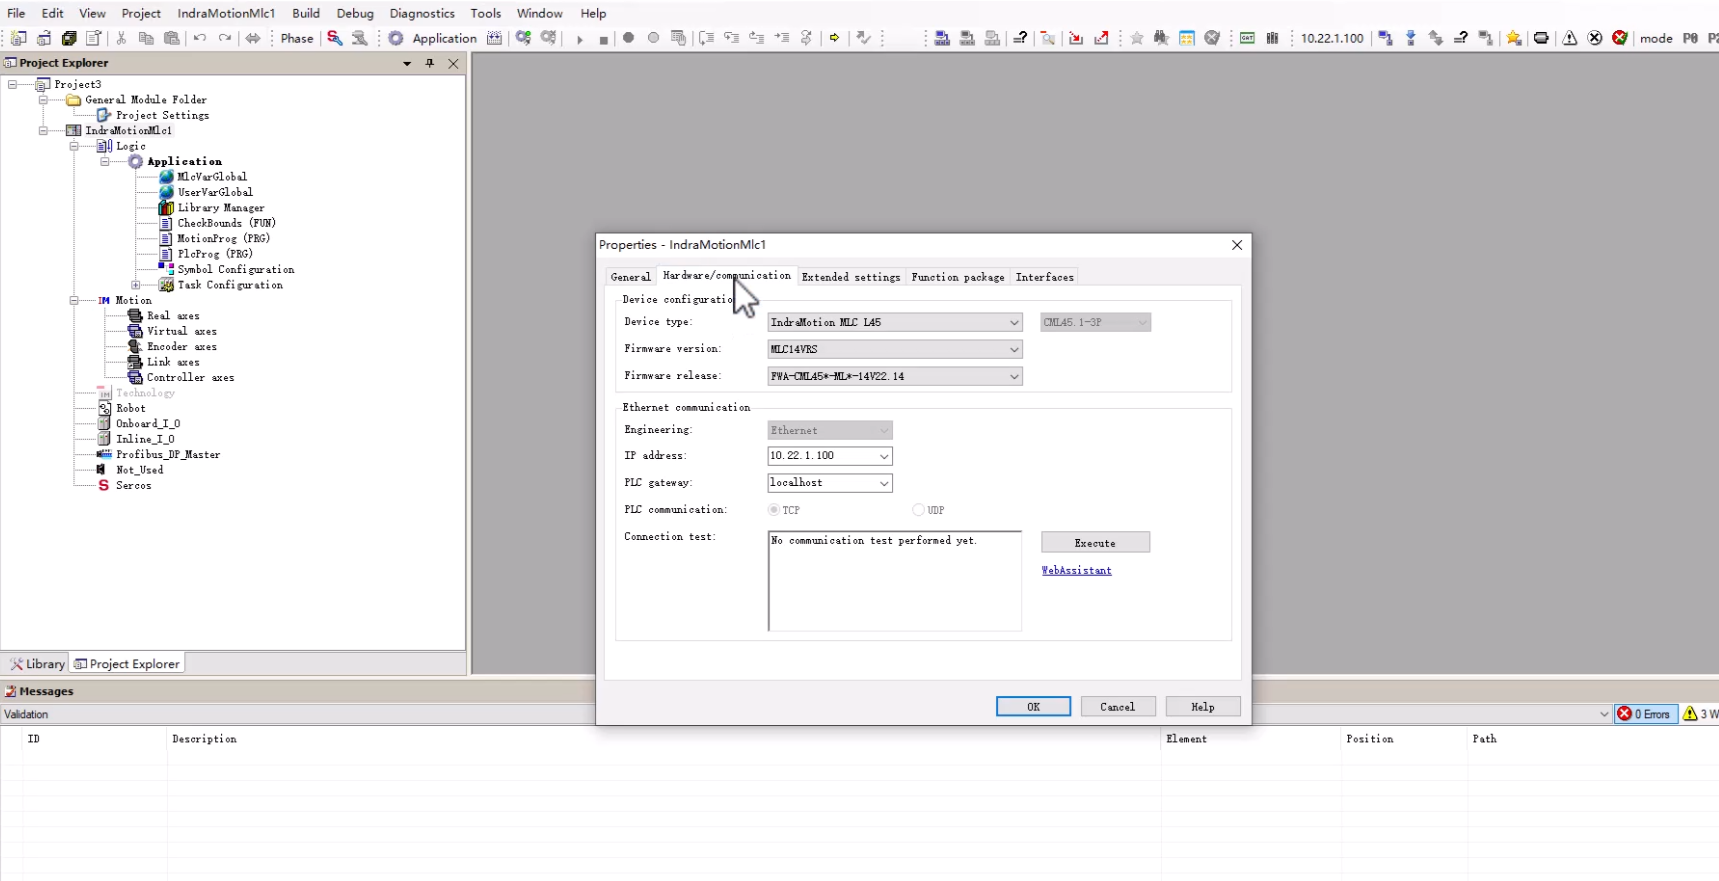Click the binoculars search icon in toolbar
Screen dimensions: 1719x881
click(1161, 38)
